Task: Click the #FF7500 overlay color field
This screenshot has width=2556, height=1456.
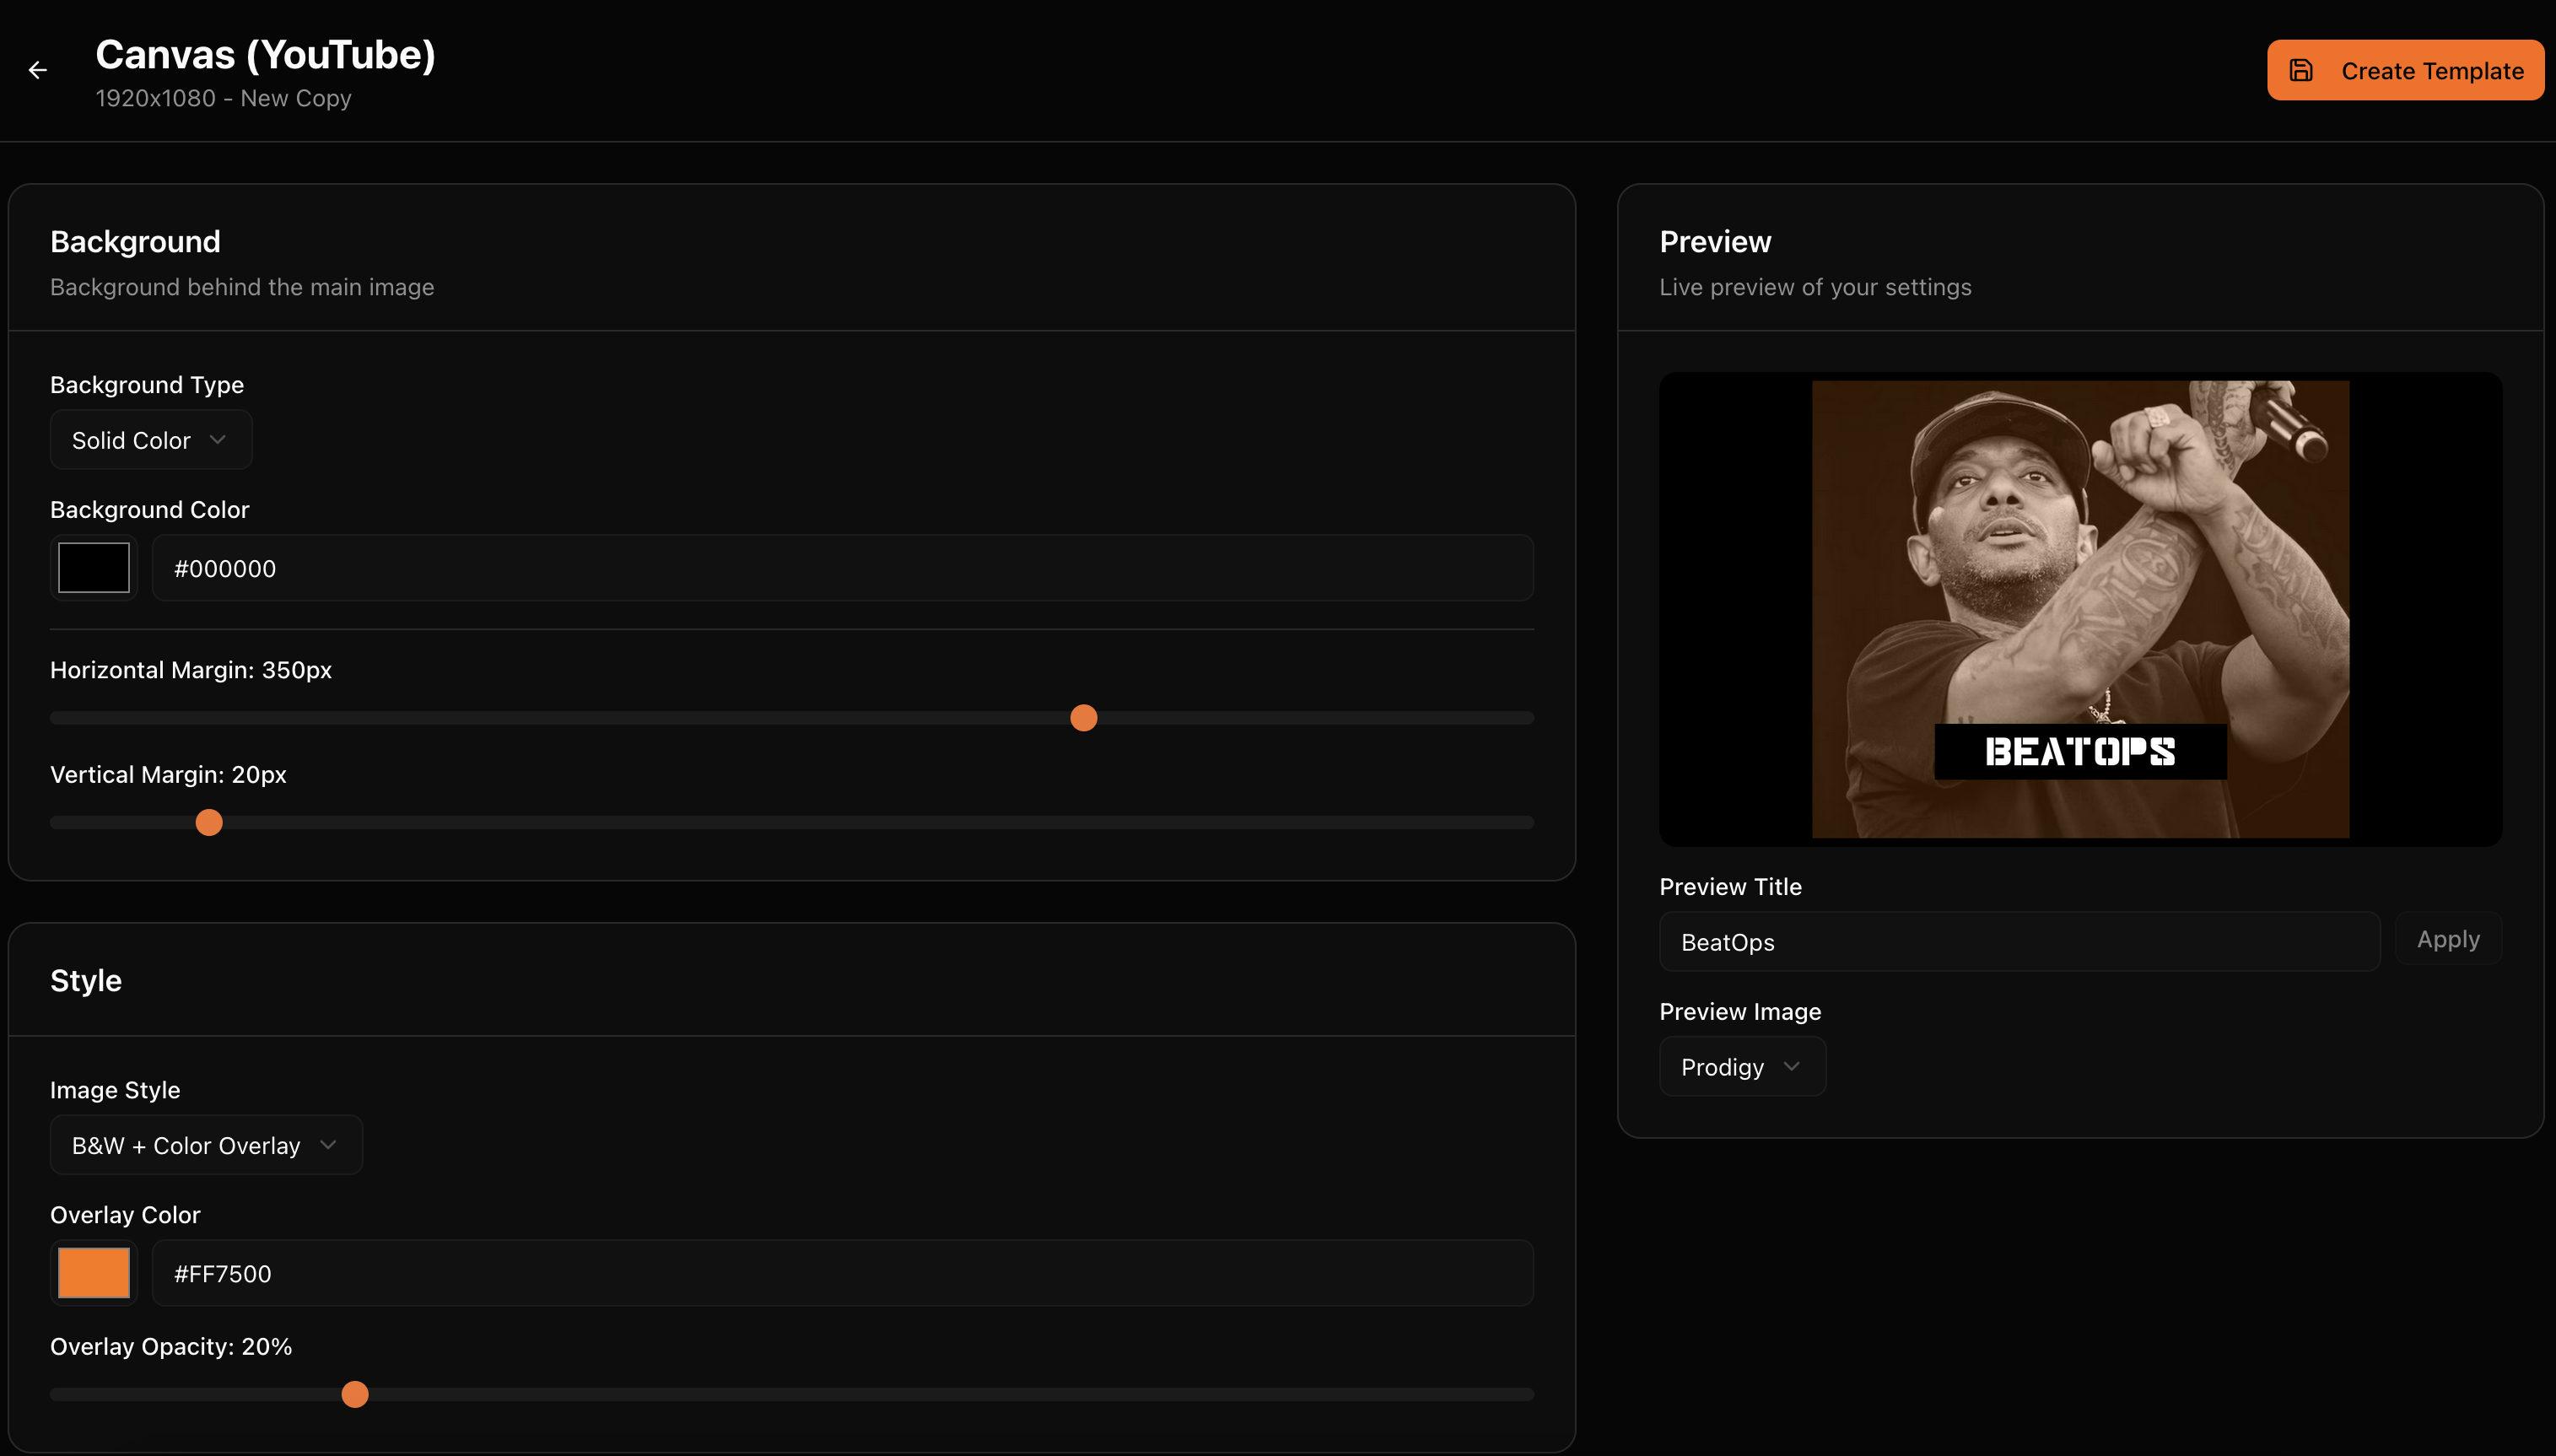Action: (x=842, y=1273)
